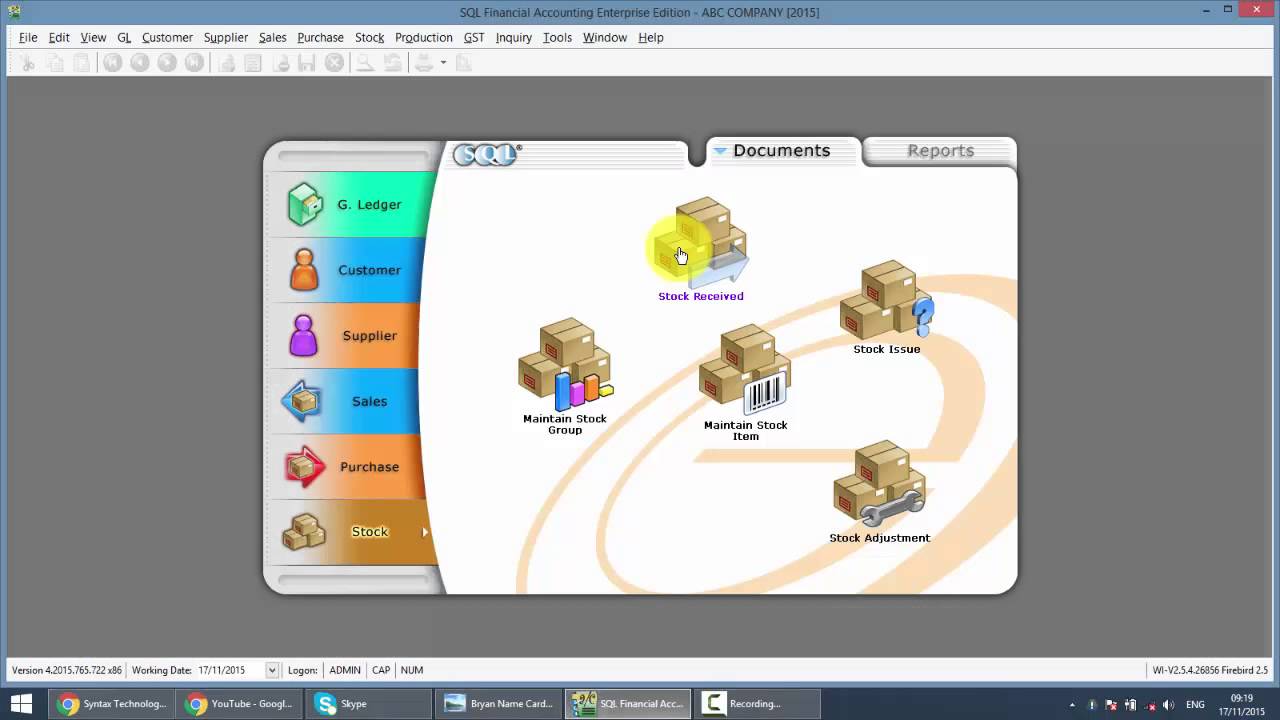Go to previous record toolbar button

(x=140, y=63)
